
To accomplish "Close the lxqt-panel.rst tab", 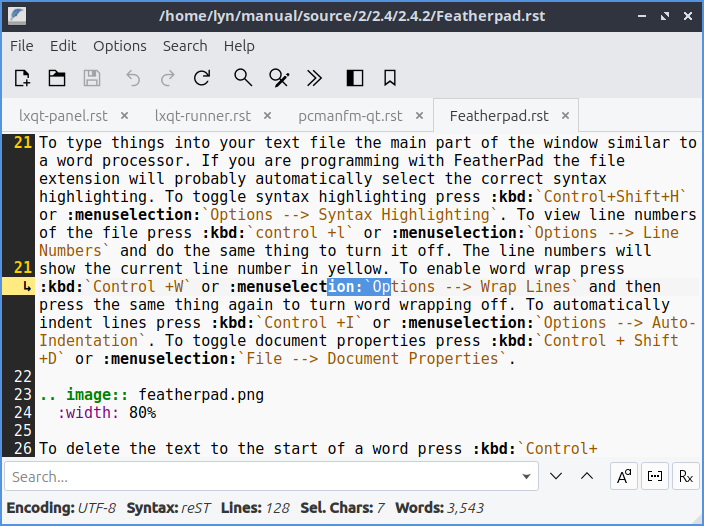I will point(126,116).
